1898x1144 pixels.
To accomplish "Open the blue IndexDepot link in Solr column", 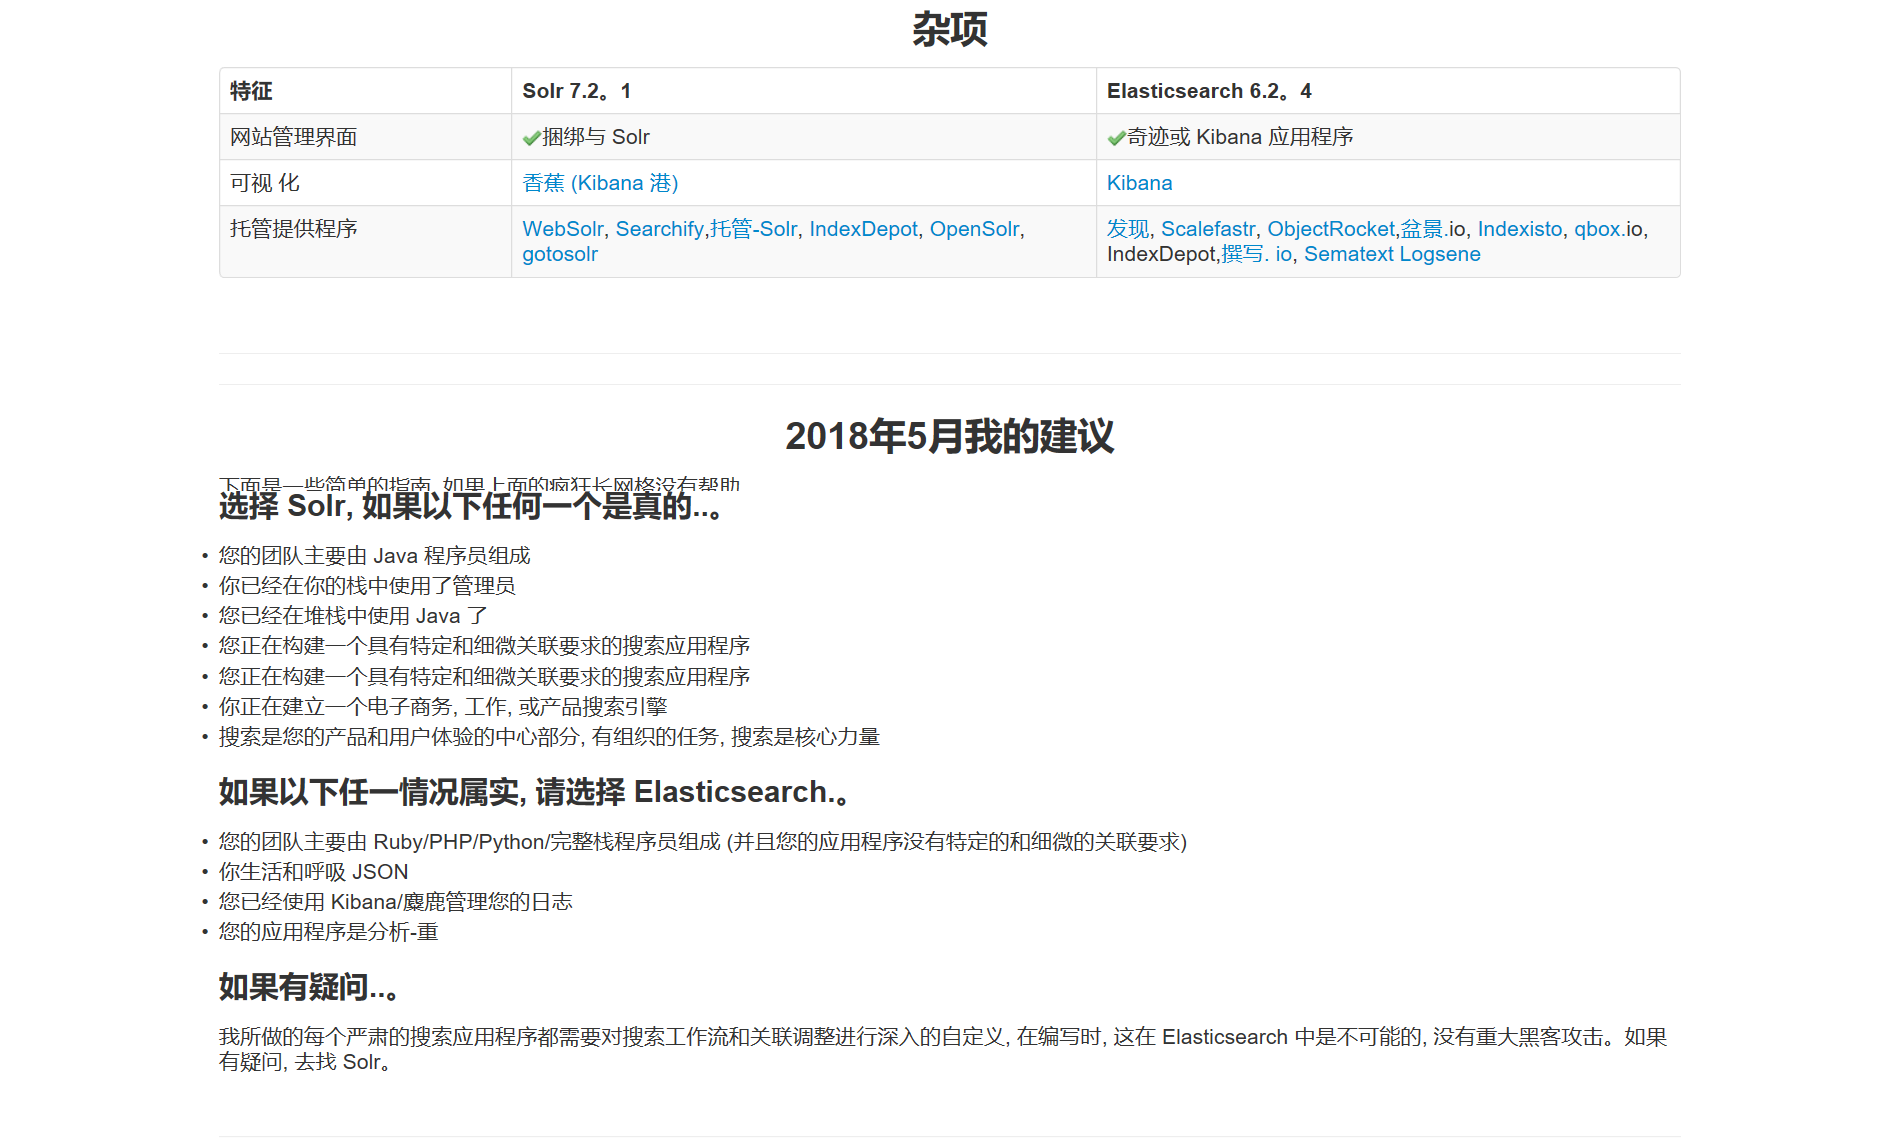I will pos(863,229).
